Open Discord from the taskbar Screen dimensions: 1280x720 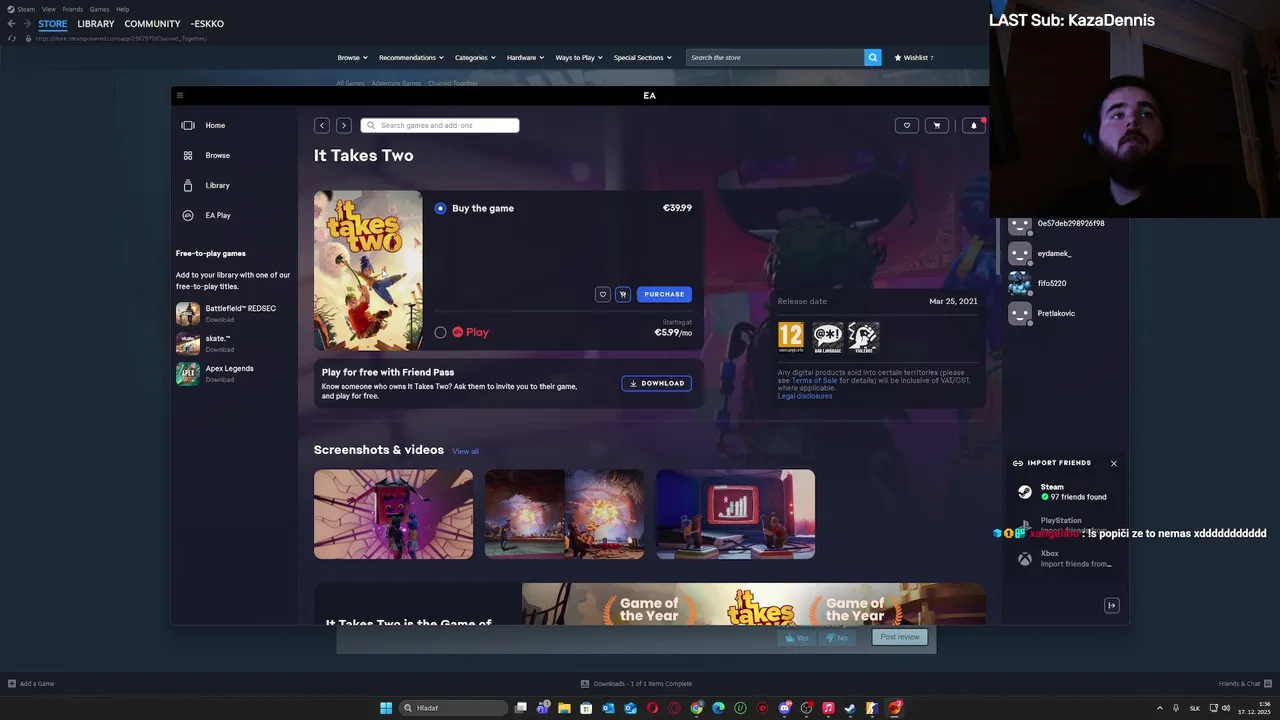(x=785, y=708)
